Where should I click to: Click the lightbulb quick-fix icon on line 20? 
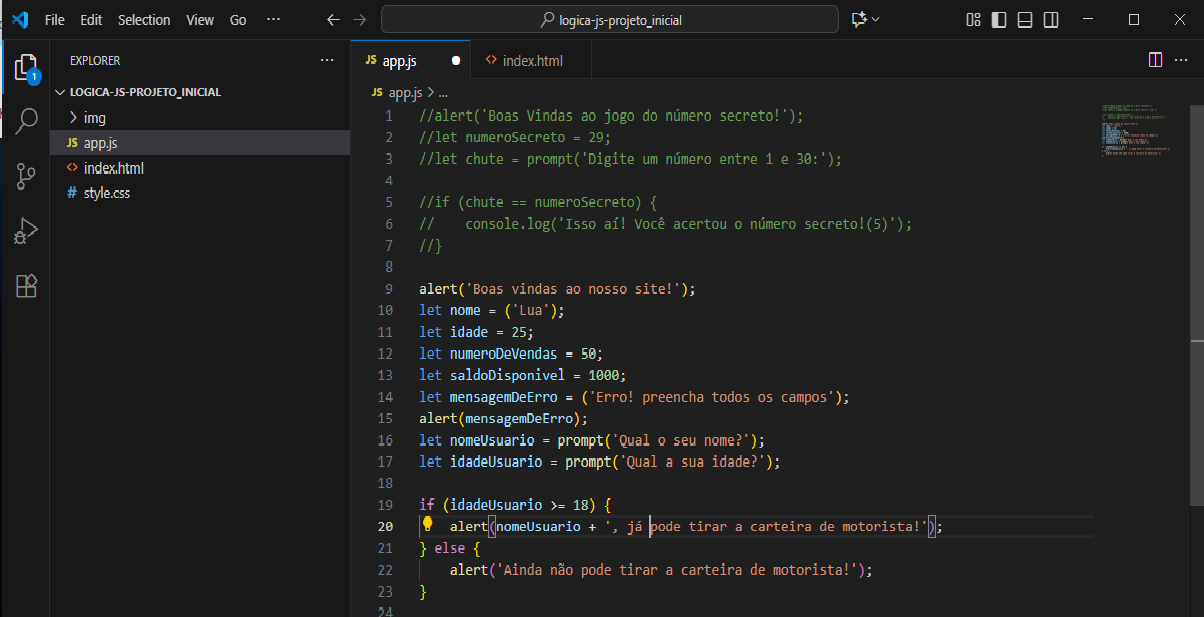point(427,524)
